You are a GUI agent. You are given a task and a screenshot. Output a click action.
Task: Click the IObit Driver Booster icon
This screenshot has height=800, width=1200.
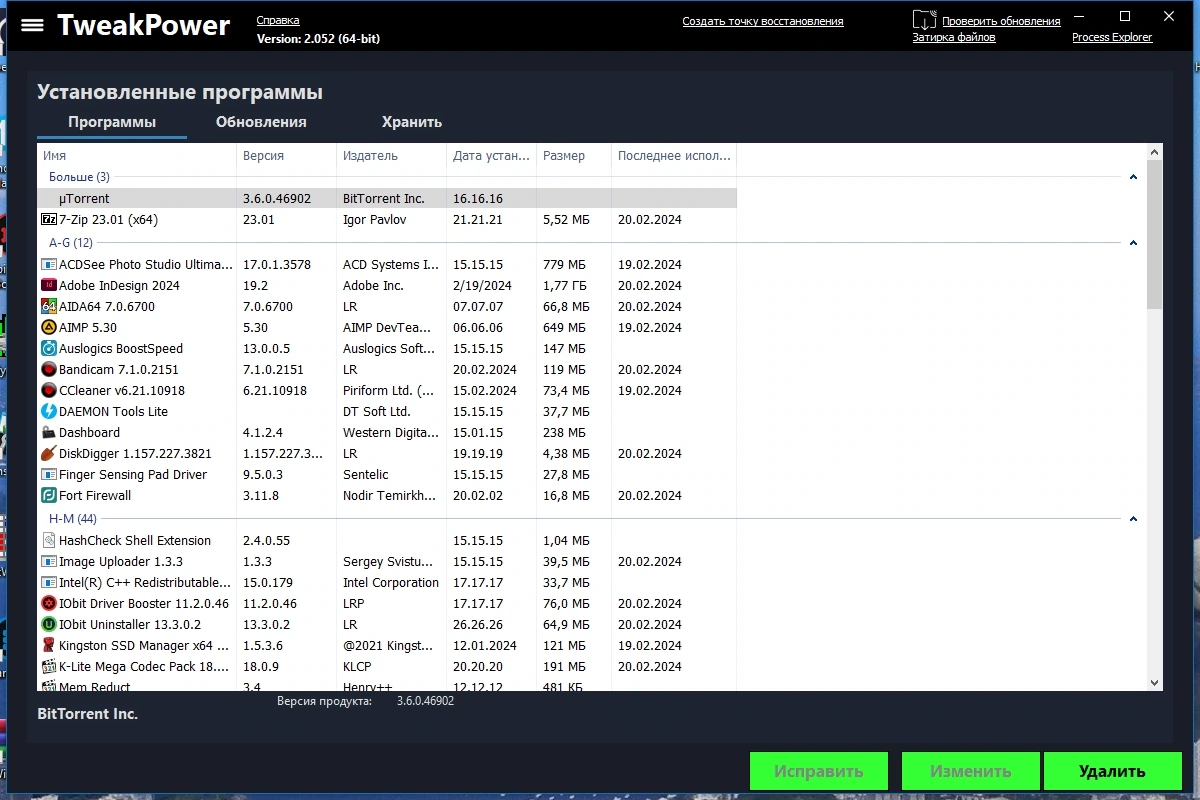[x=49, y=604]
